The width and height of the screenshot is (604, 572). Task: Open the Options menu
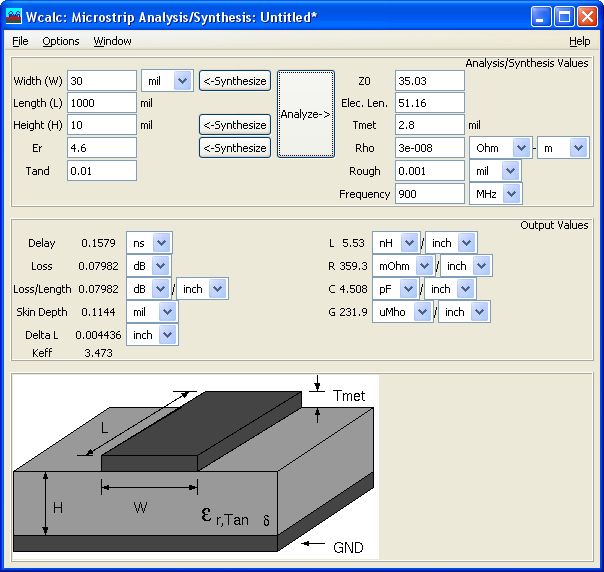pos(61,41)
